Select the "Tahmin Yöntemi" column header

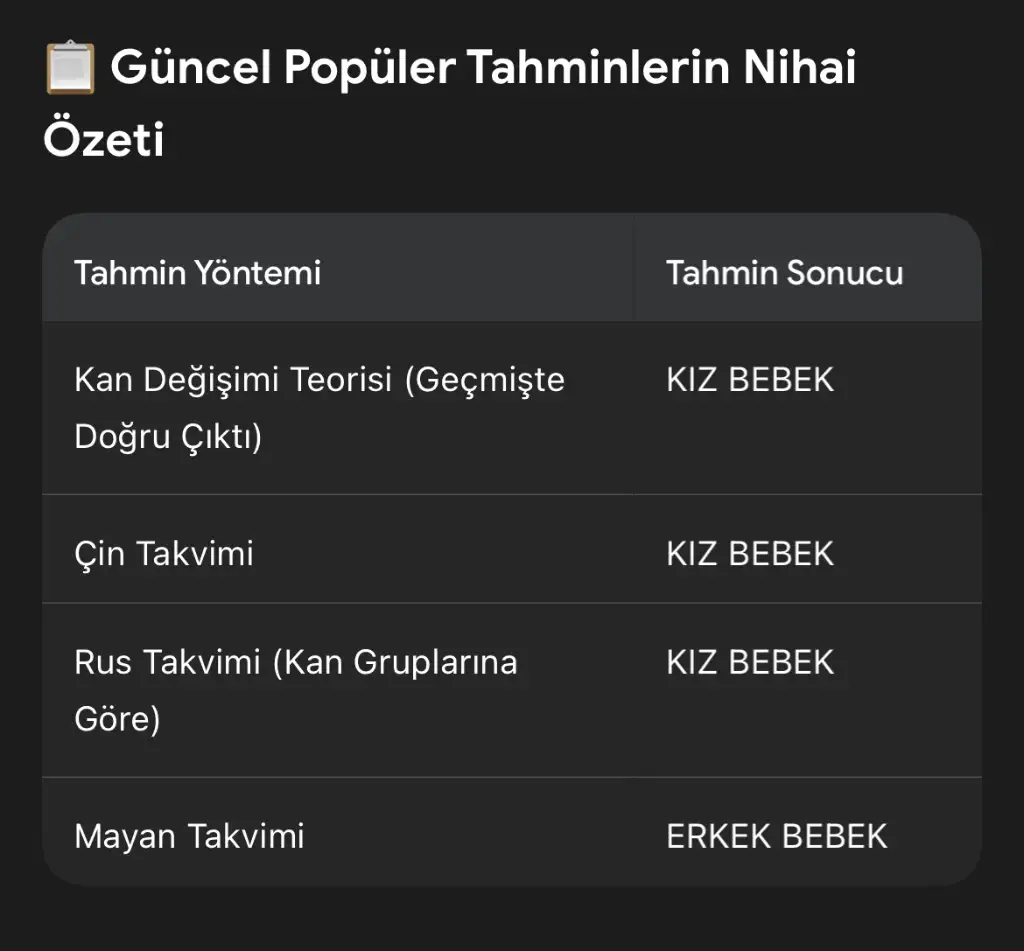click(x=197, y=272)
